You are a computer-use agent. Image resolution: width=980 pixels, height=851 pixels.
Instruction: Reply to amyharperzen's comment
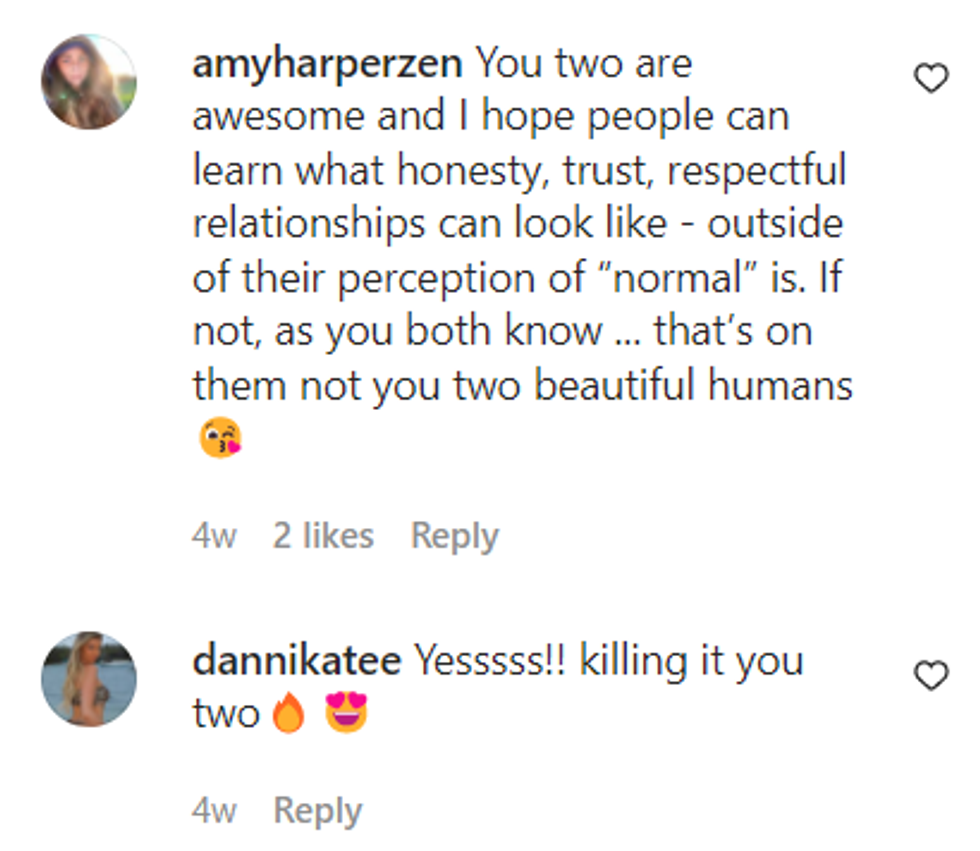click(454, 536)
